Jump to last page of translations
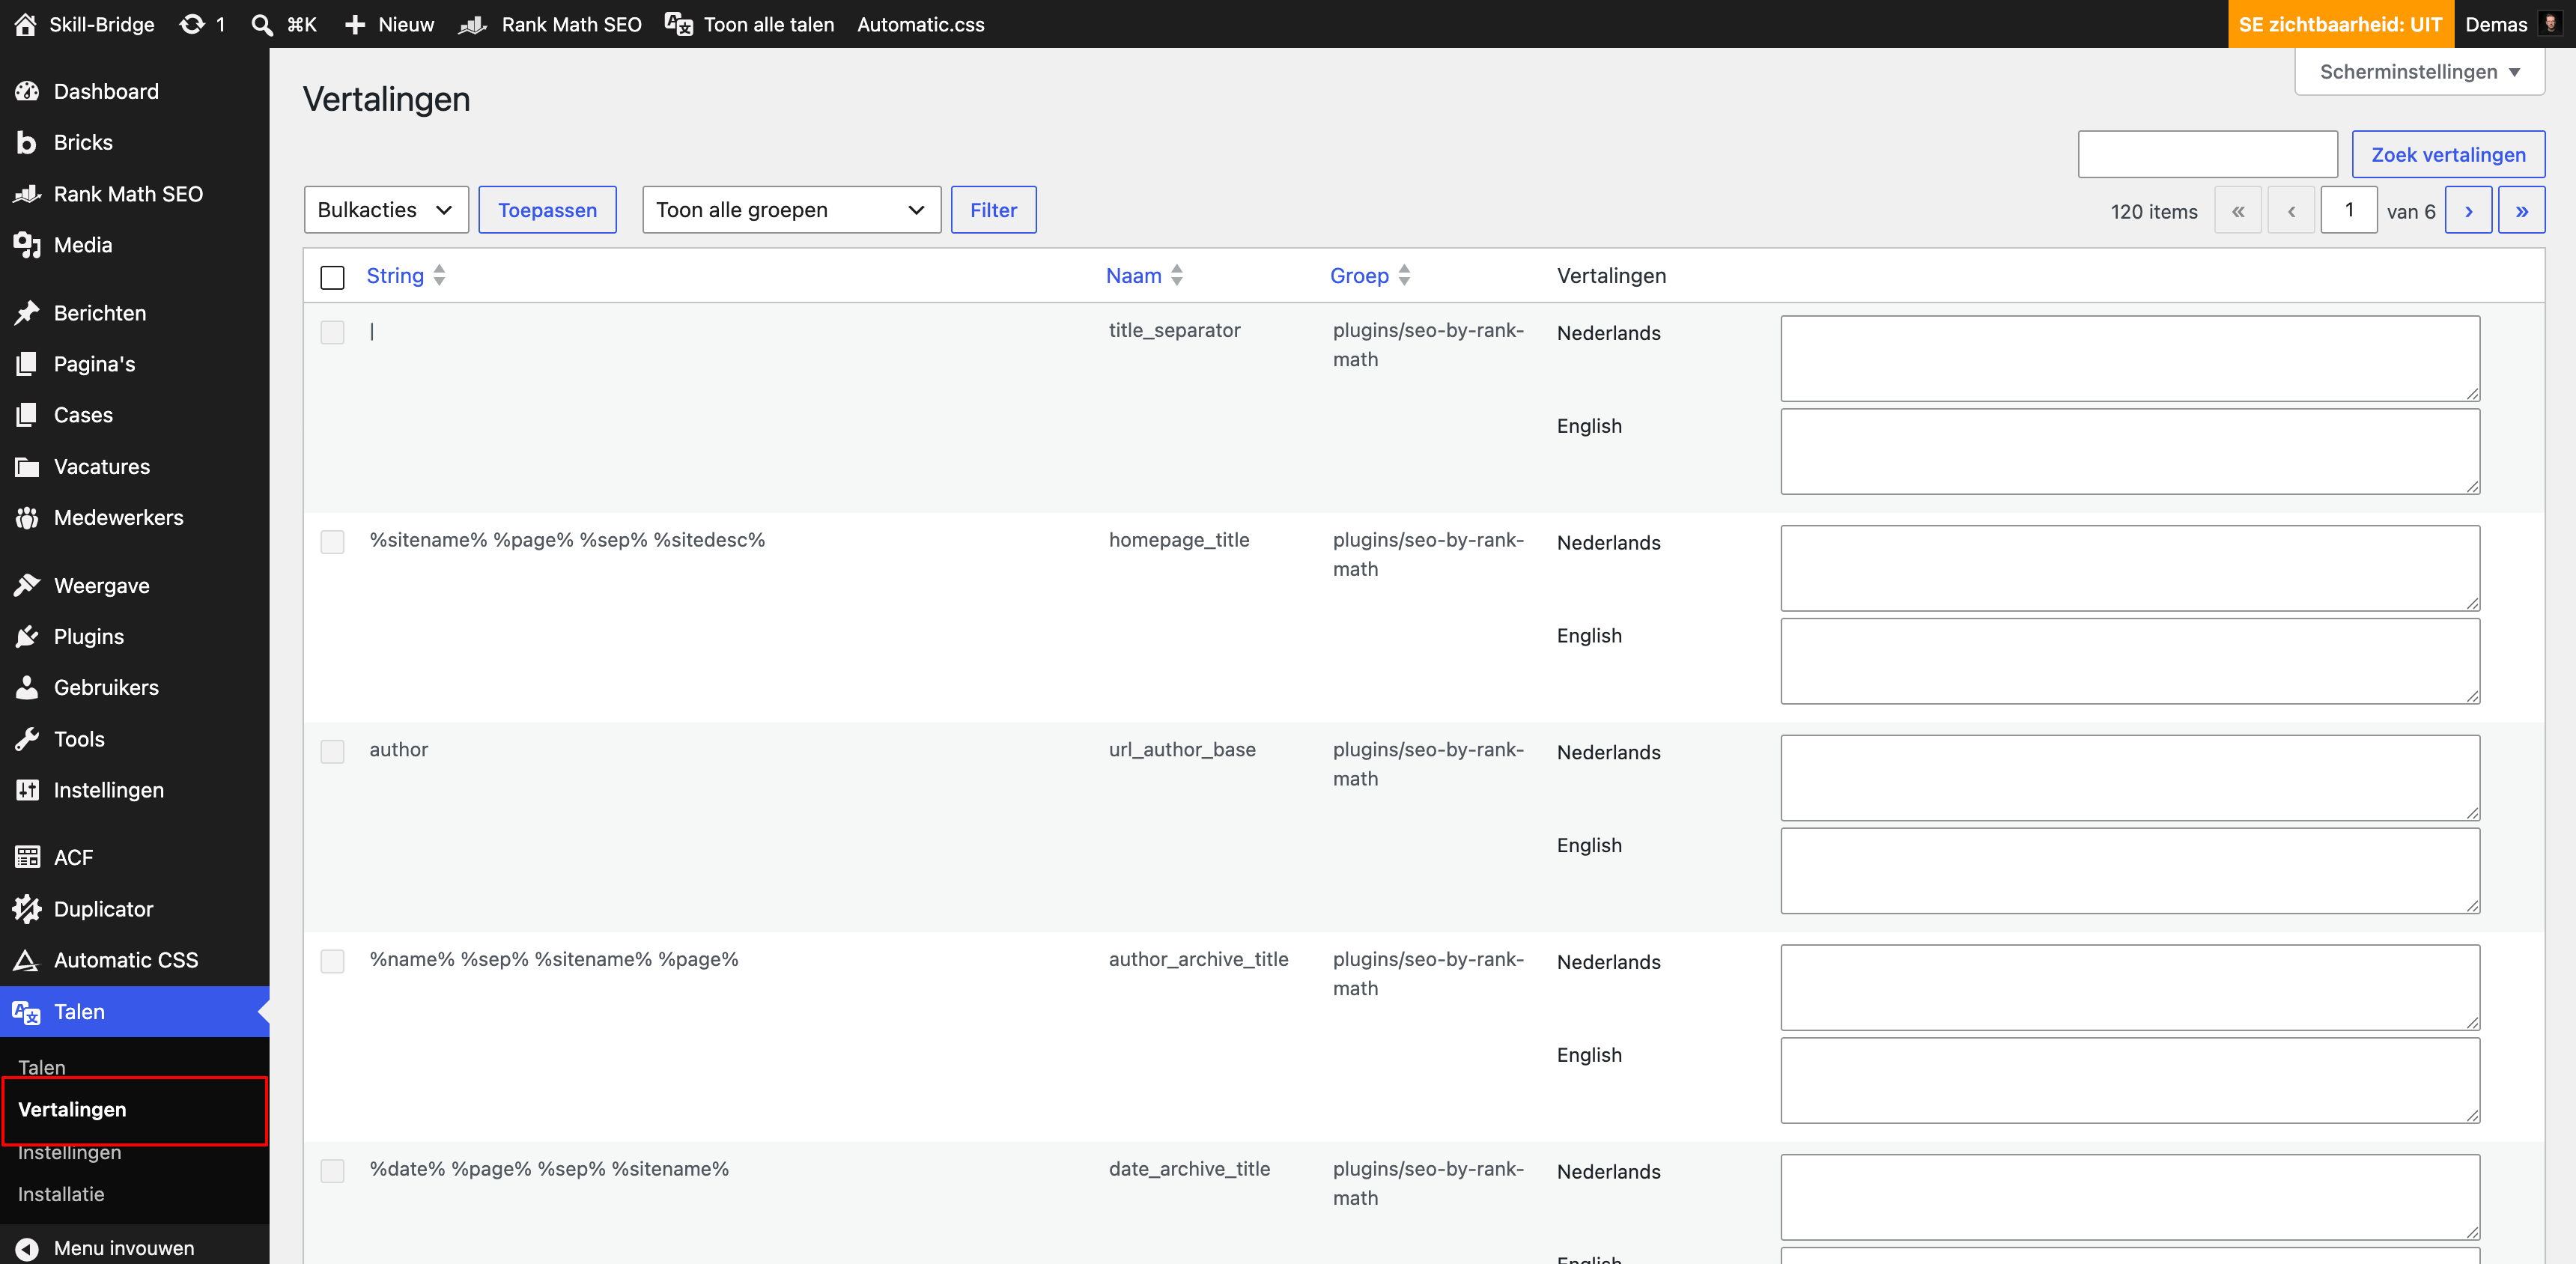 pyautogui.click(x=2521, y=210)
